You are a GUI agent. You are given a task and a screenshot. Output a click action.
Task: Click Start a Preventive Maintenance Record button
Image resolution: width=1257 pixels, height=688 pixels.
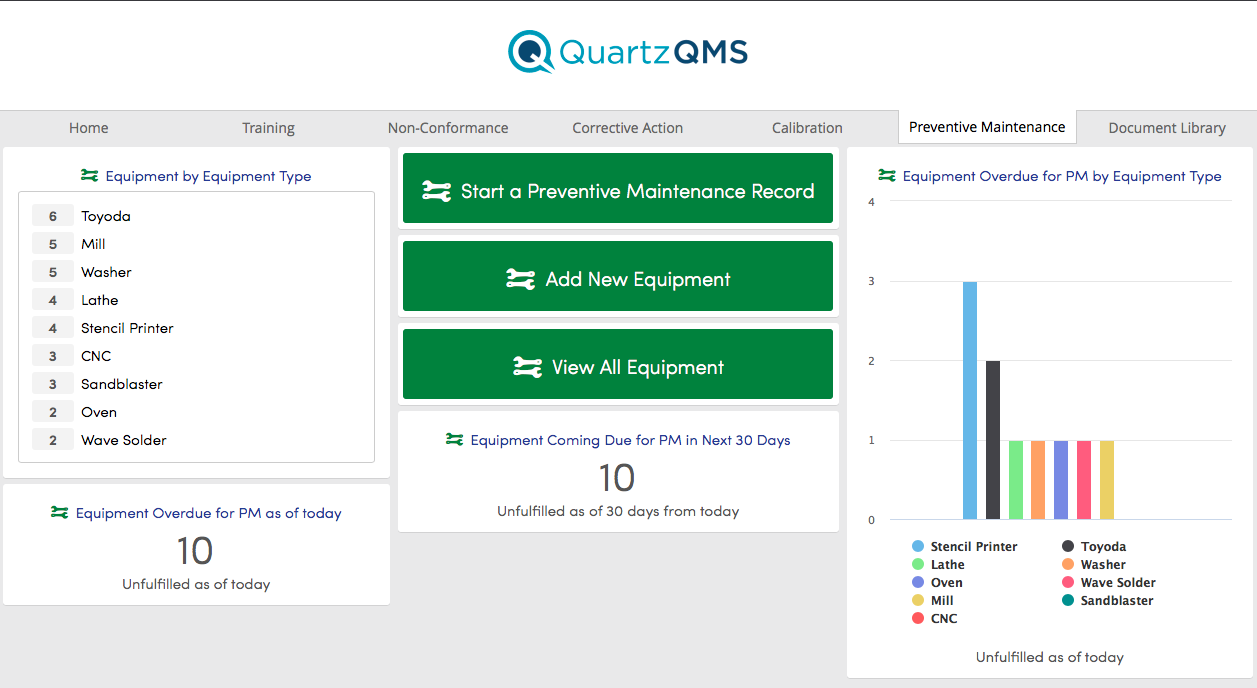point(618,188)
